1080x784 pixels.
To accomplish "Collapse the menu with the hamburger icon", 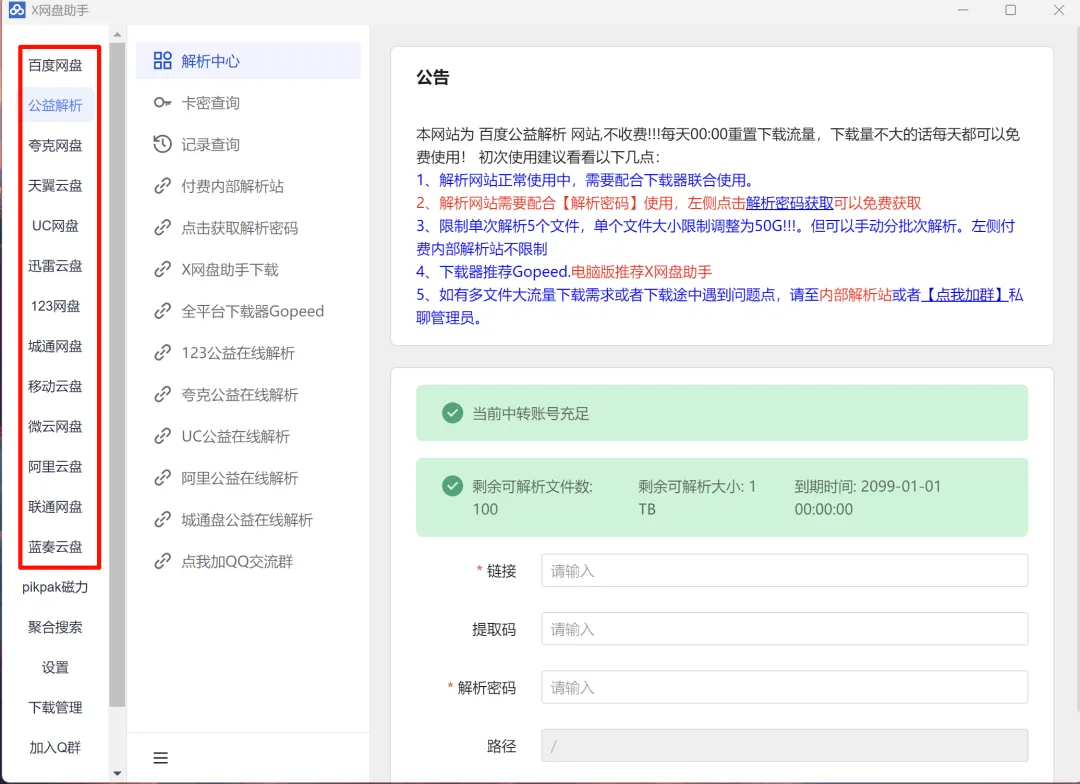I will click(160, 758).
